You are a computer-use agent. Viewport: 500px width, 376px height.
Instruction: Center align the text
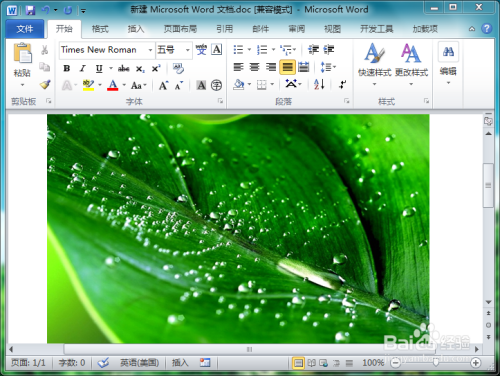point(255,67)
